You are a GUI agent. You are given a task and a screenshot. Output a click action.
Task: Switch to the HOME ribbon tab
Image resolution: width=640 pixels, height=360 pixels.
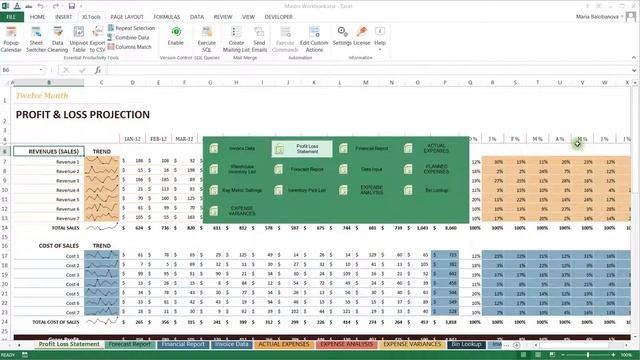point(37,17)
